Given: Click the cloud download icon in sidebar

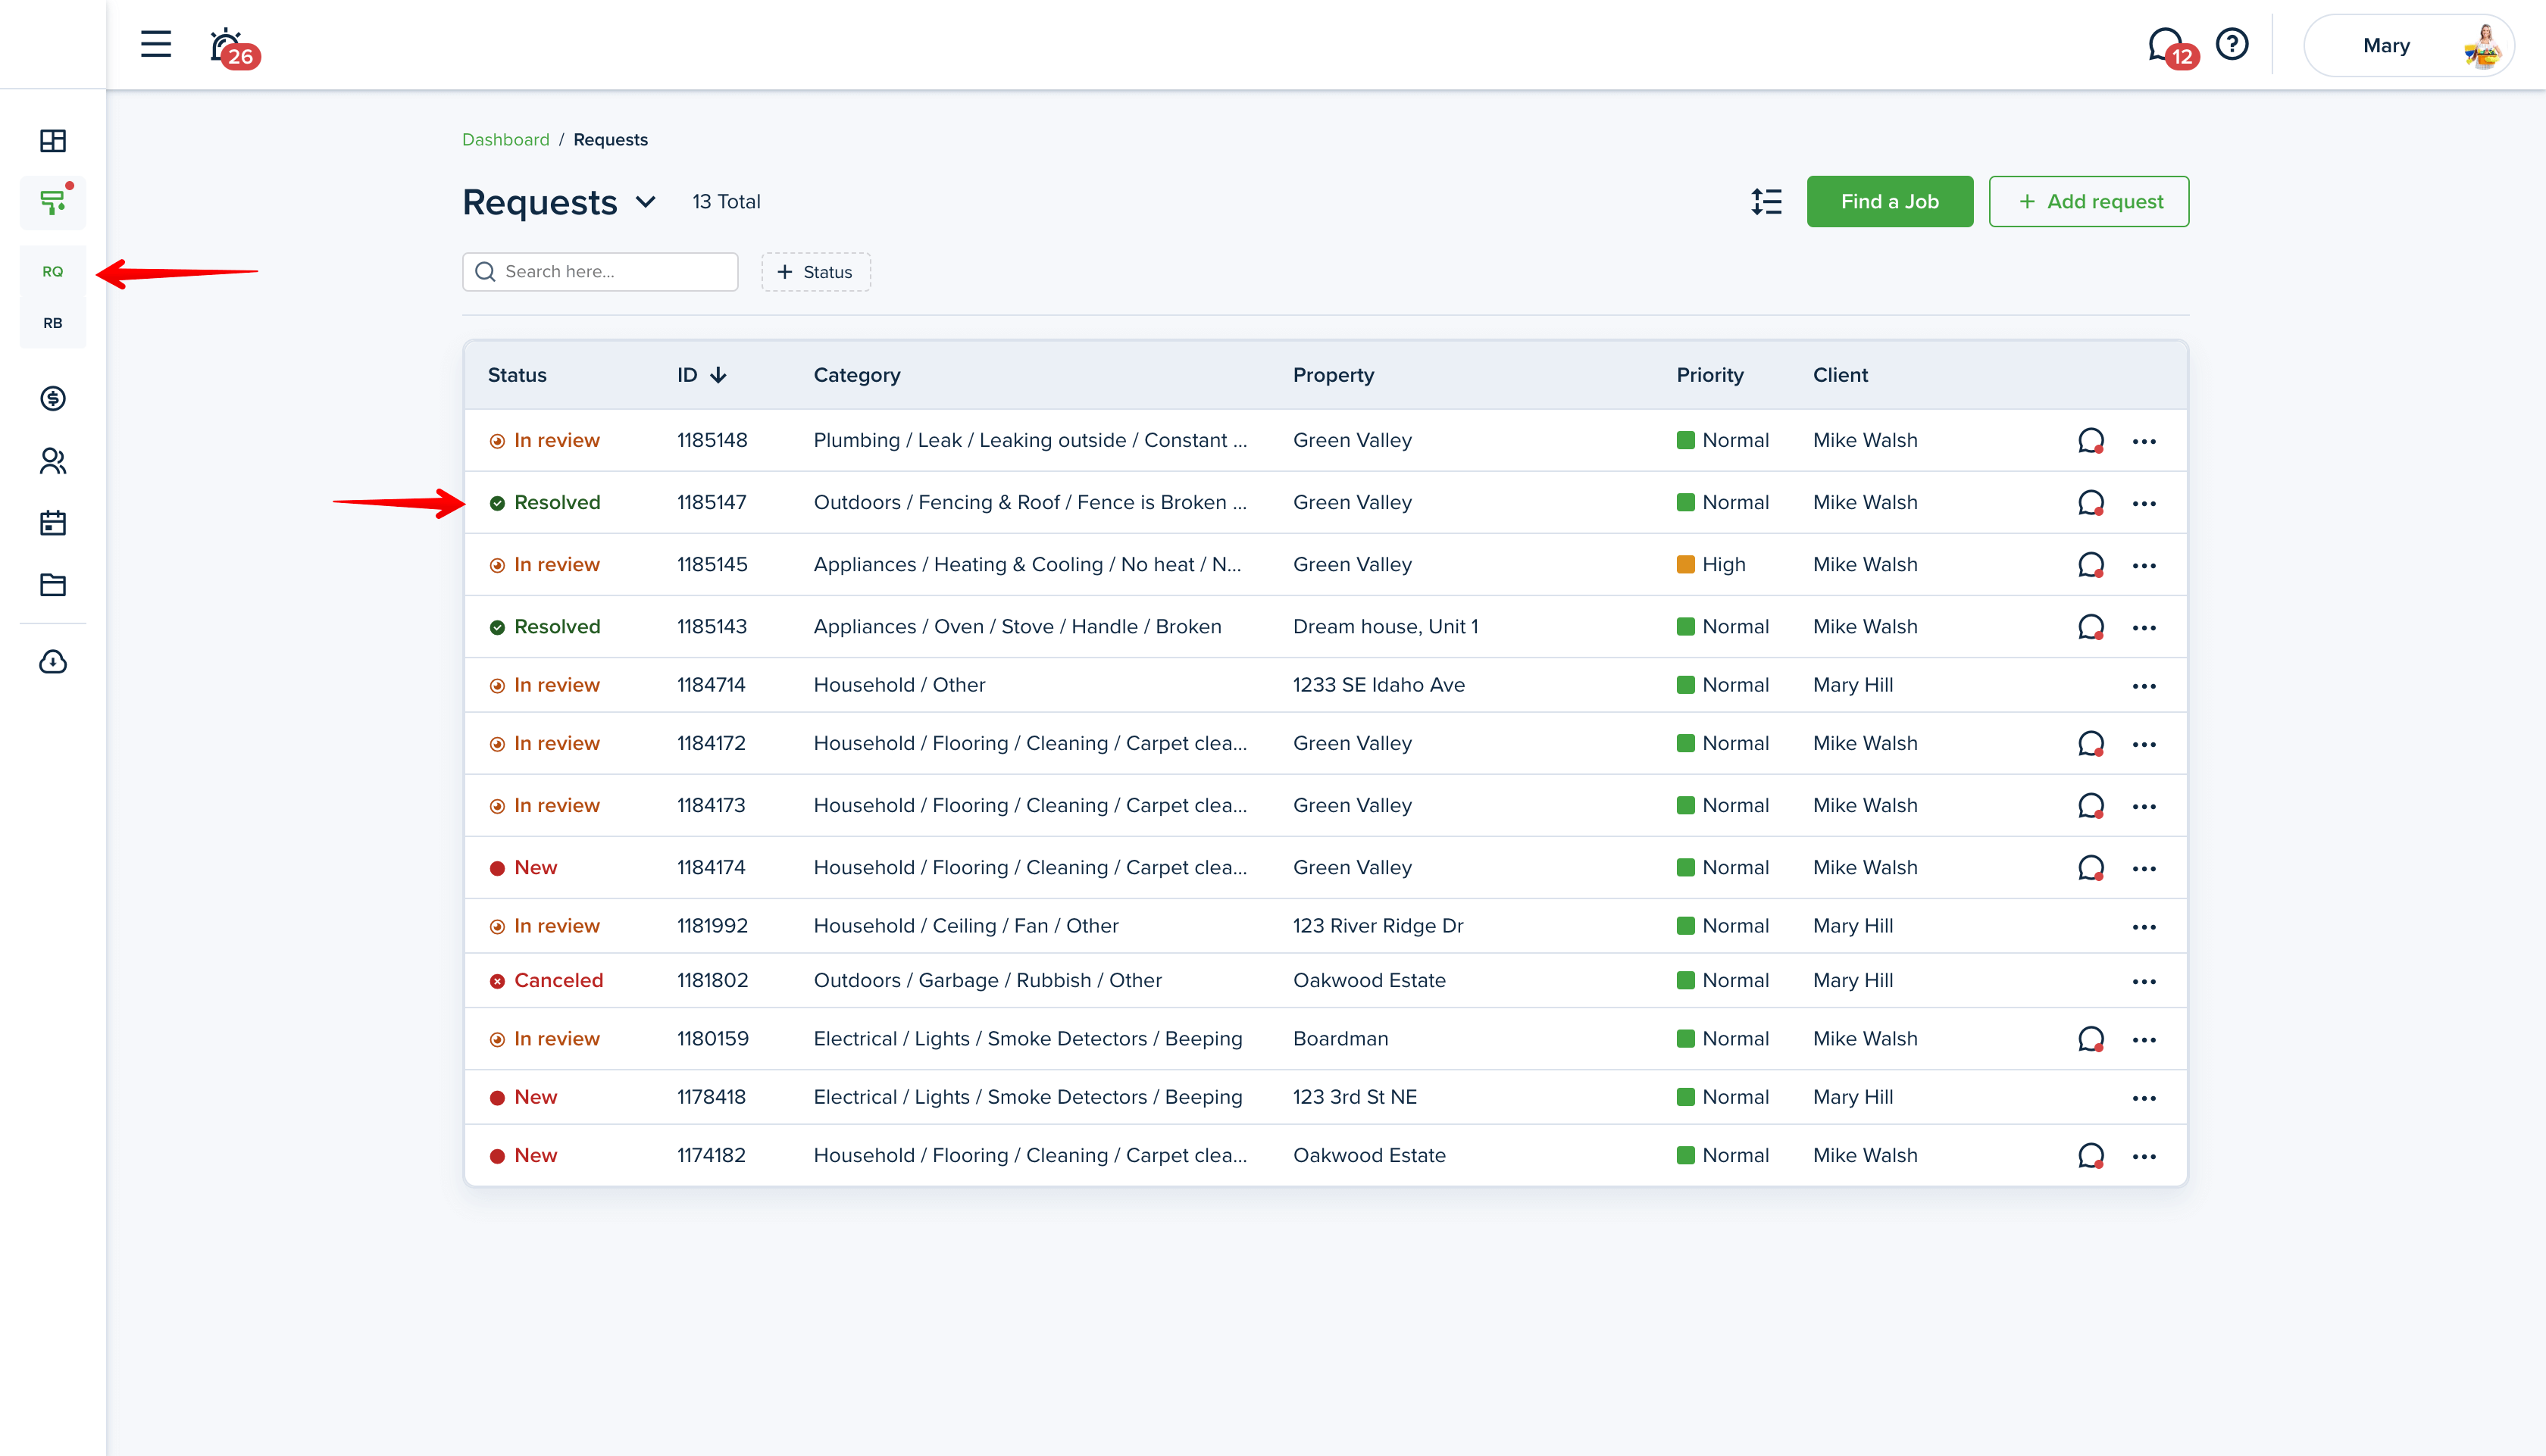Looking at the screenshot, I should click(53, 662).
